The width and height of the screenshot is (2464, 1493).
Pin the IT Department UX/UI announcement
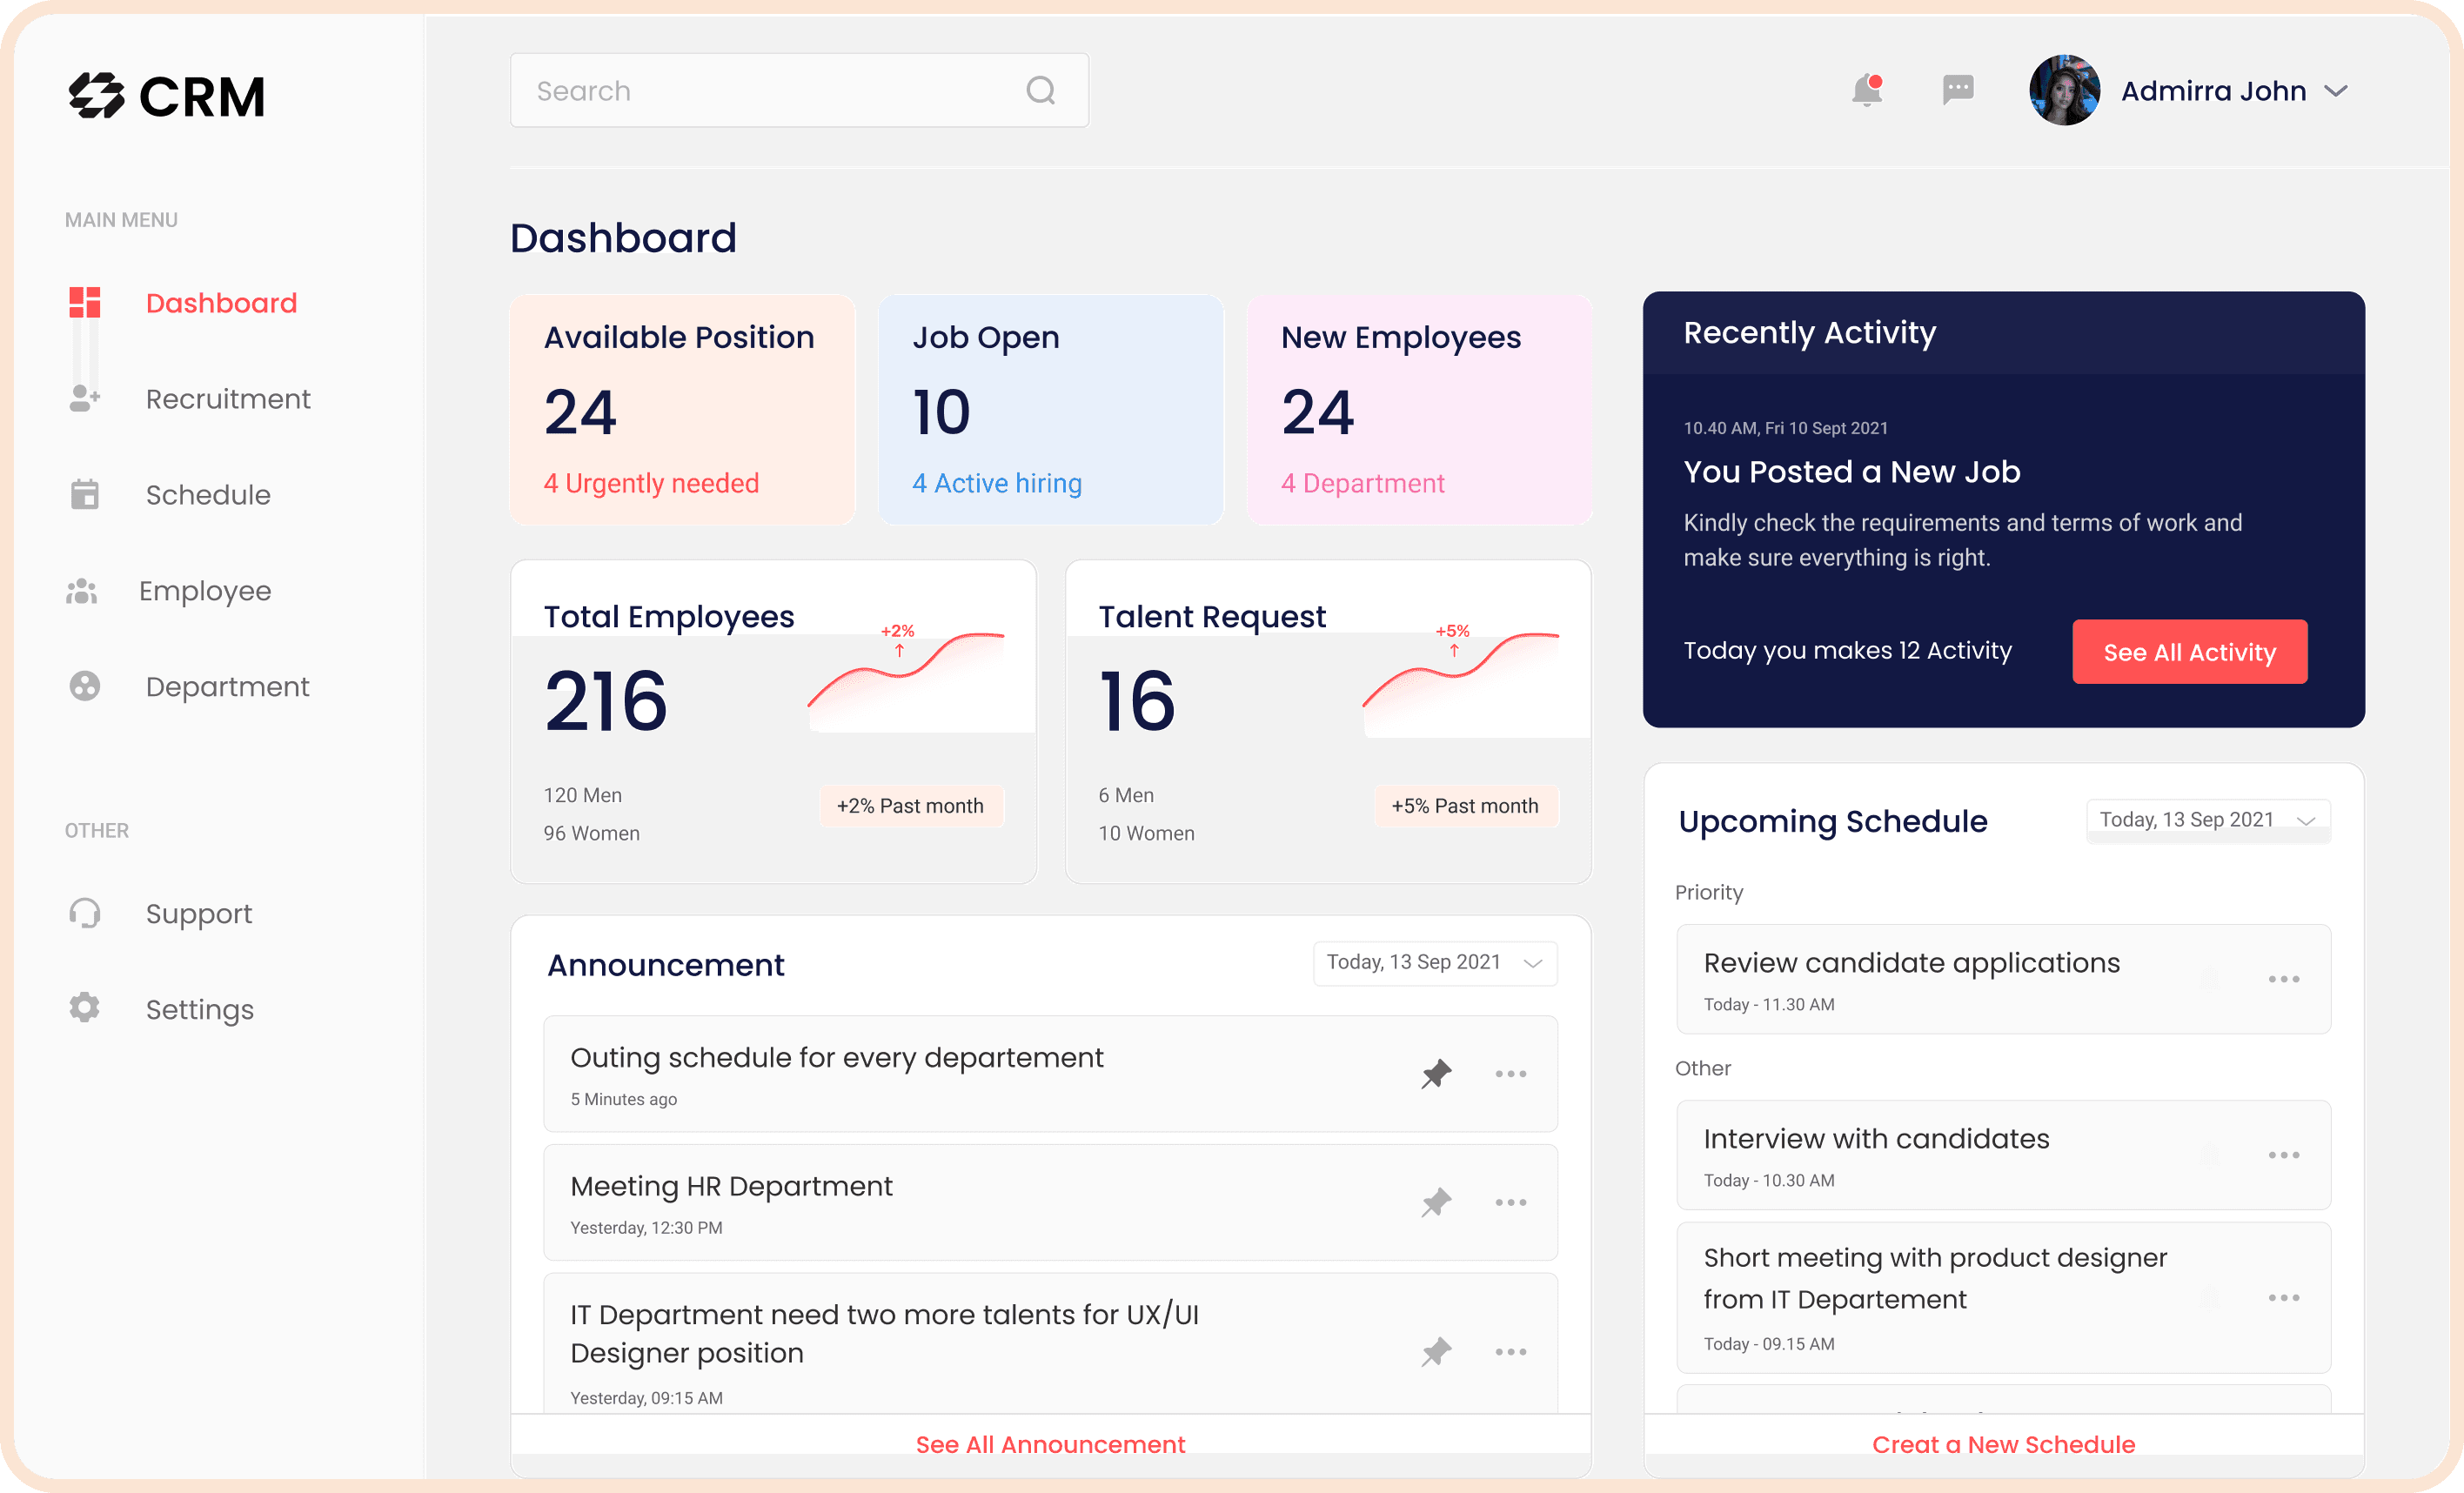click(x=1436, y=1351)
